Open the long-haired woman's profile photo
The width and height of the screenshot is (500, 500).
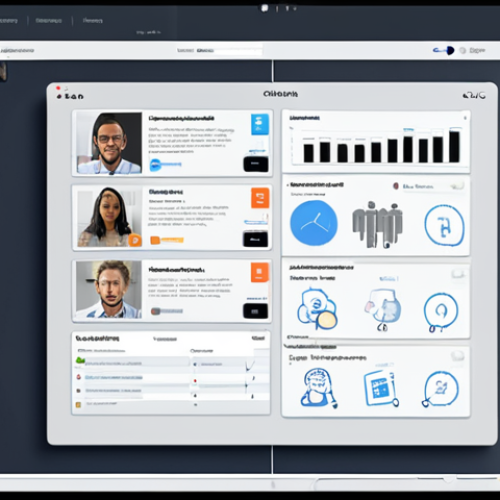point(109,217)
